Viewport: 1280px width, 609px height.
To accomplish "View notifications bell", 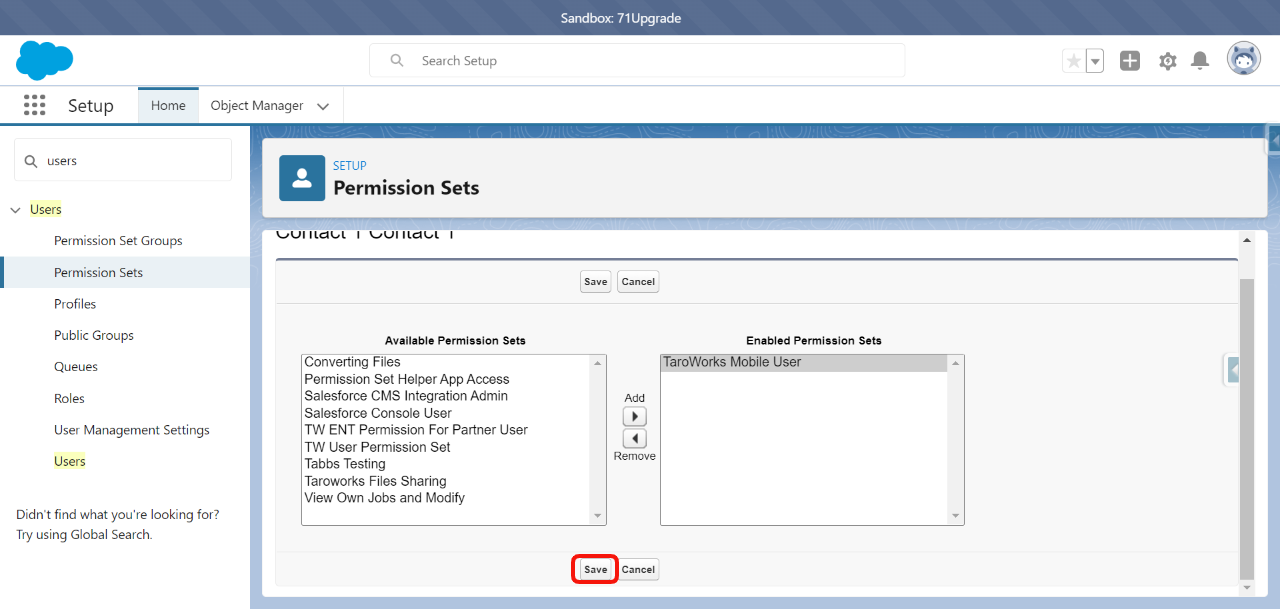I will (x=1200, y=61).
